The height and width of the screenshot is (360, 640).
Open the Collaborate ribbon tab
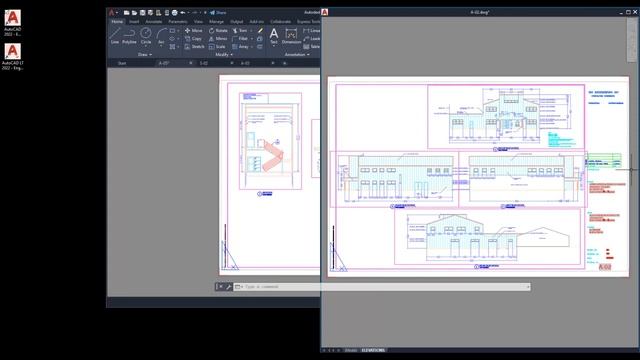280,22
